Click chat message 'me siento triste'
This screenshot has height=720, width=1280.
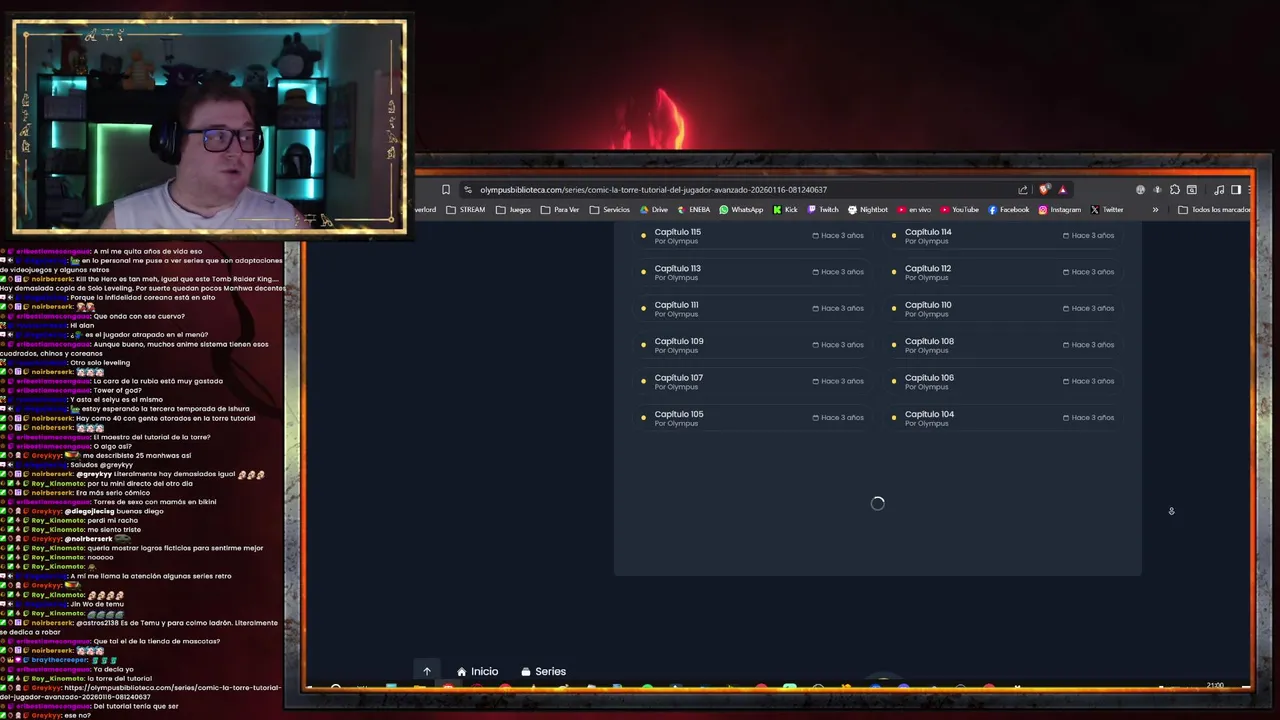pos(114,529)
